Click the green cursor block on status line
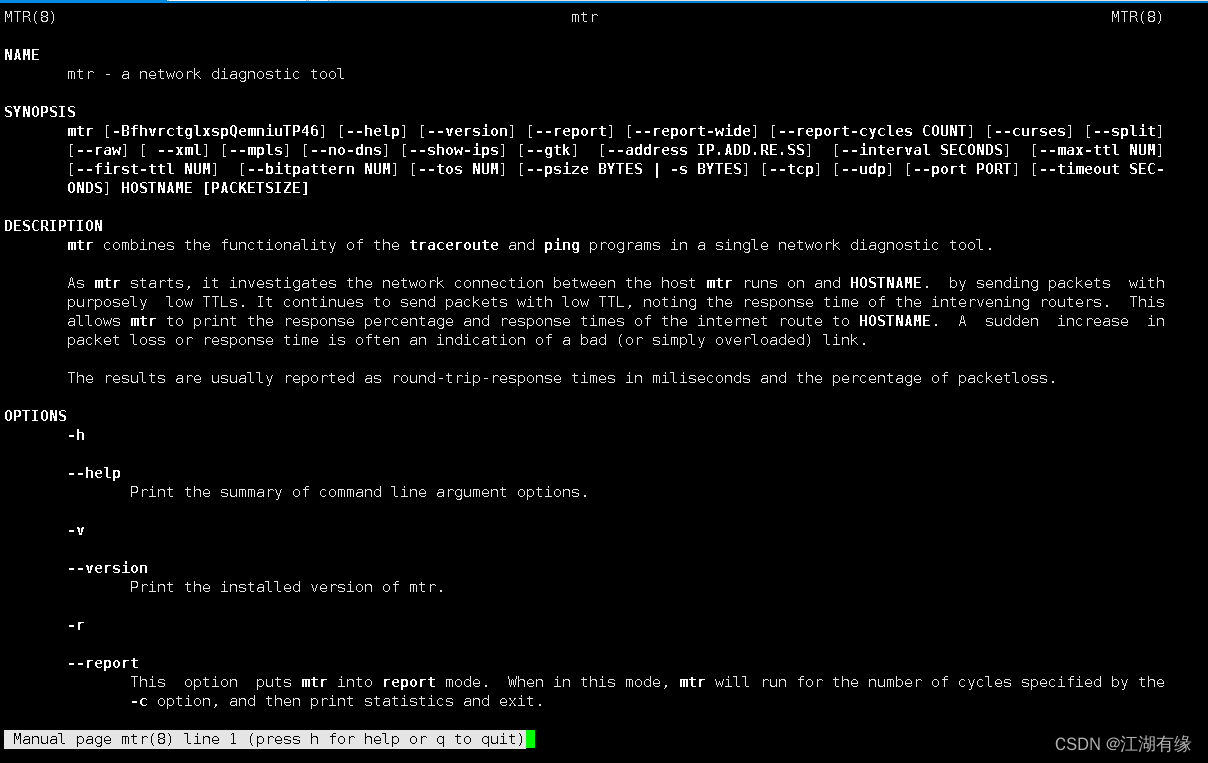The width and height of the screenshot is (1208, 763). (531, 738)
